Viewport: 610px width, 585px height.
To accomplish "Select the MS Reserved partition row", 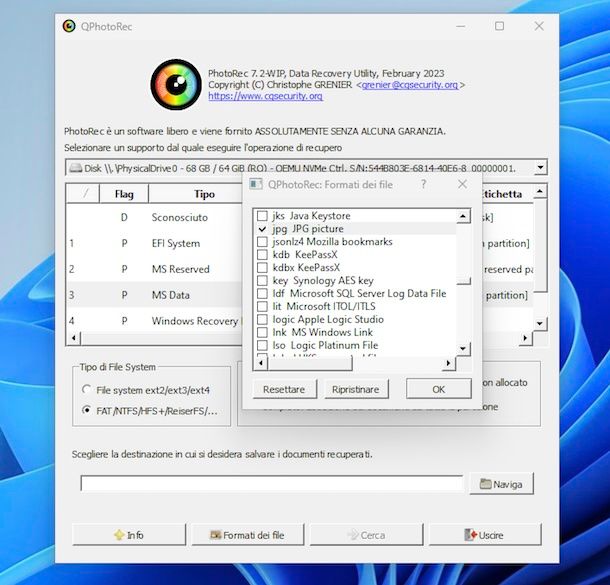I will 154,269.
